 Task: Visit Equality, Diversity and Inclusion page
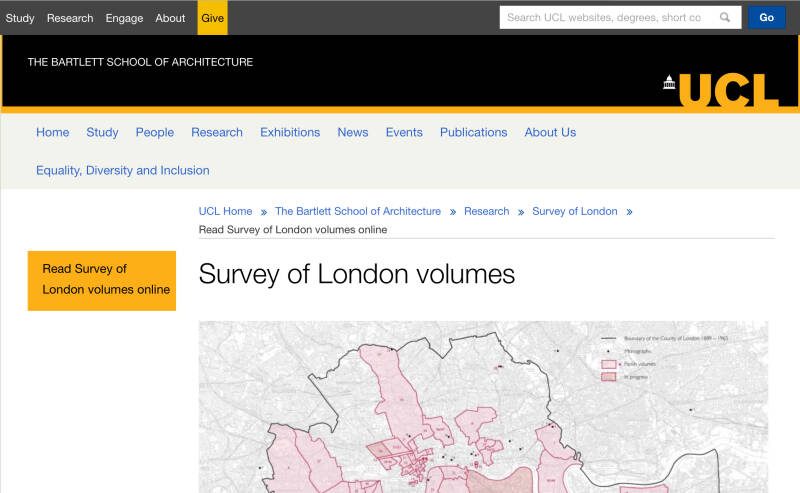point(123,170)
